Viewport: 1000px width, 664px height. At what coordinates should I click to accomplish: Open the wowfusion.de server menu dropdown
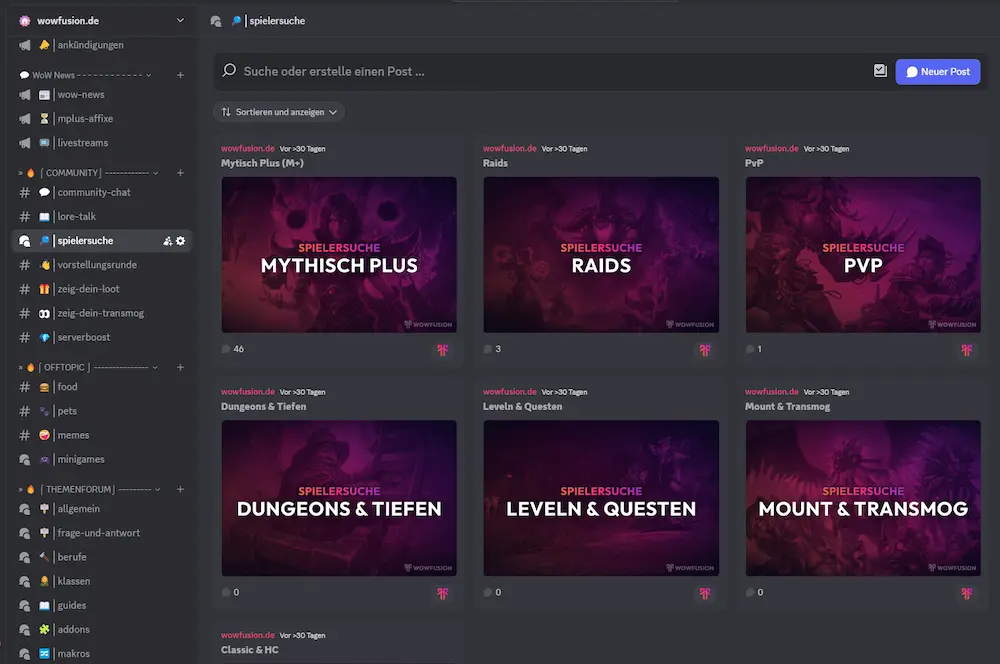[180, 20]
